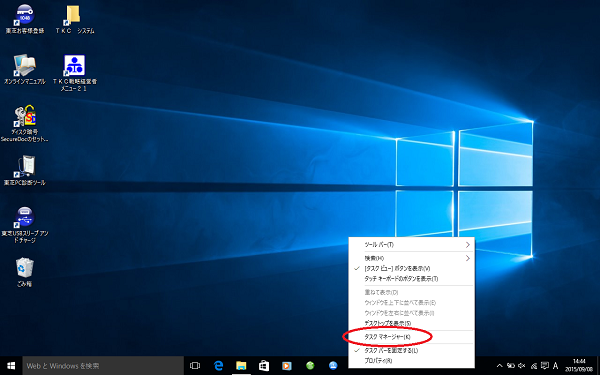Screen dimensions: 600x375
Task: Click the SD tray icon
Action: [x=511, y=366]
